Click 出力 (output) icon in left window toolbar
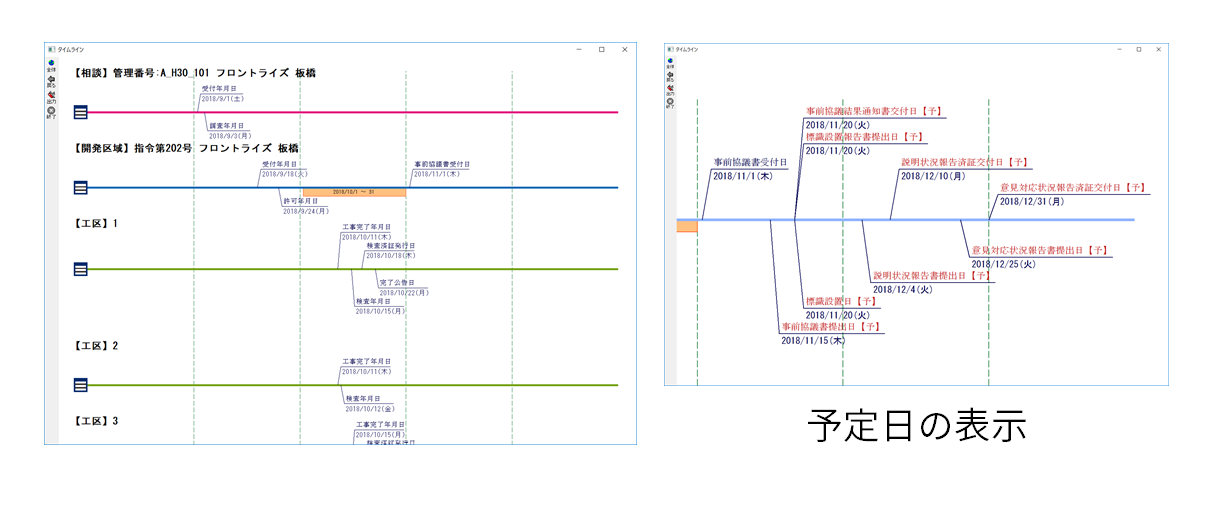 click(x=51, y=96)
